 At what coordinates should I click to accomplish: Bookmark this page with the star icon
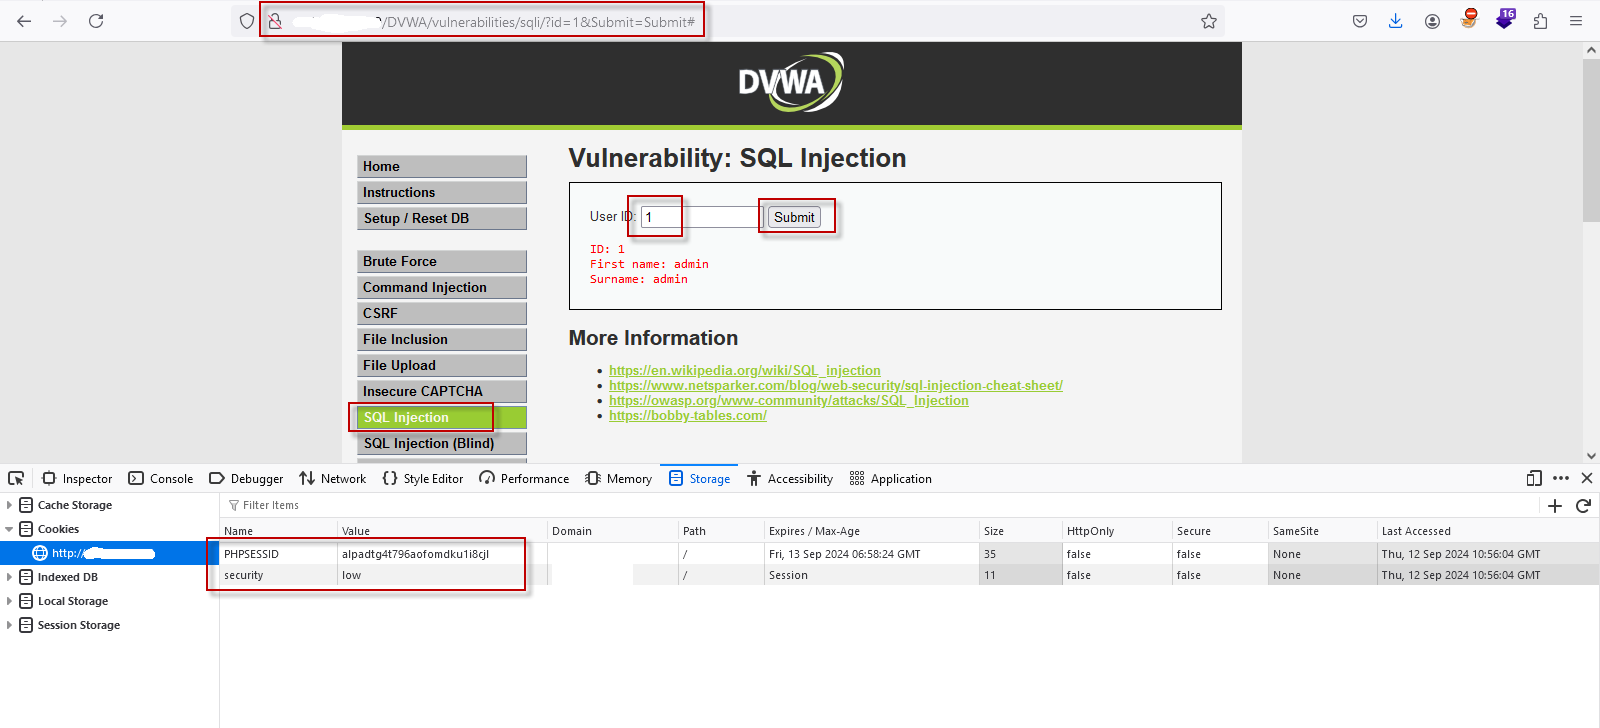coord(1209,21)
